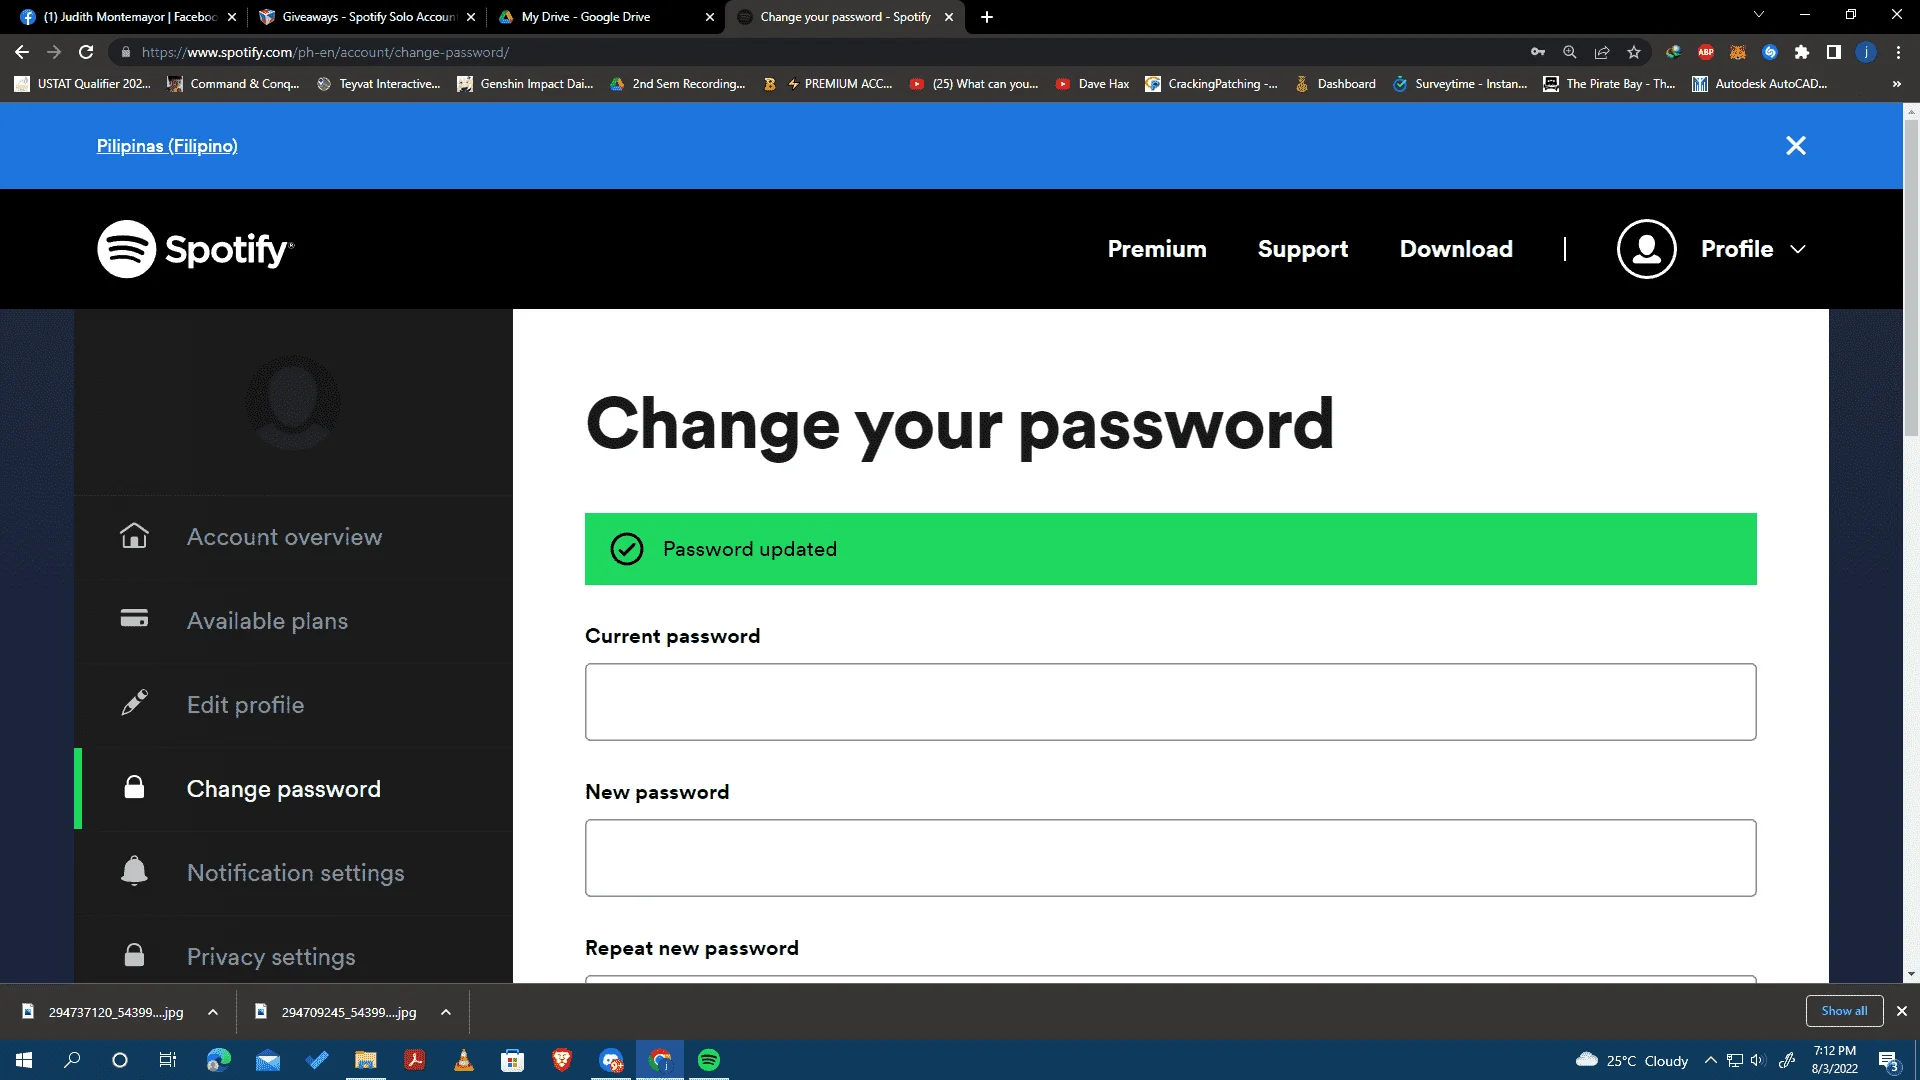Viewport: 1920px width, 1080px height.
Task: Show hidden system tray icons
Action: [1711, 1060]
